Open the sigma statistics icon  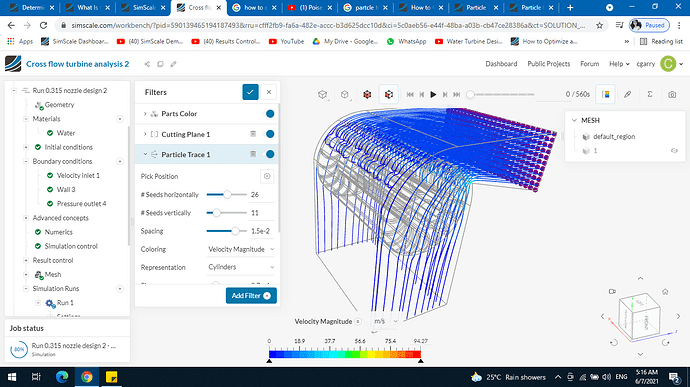[x=650, y=94]
